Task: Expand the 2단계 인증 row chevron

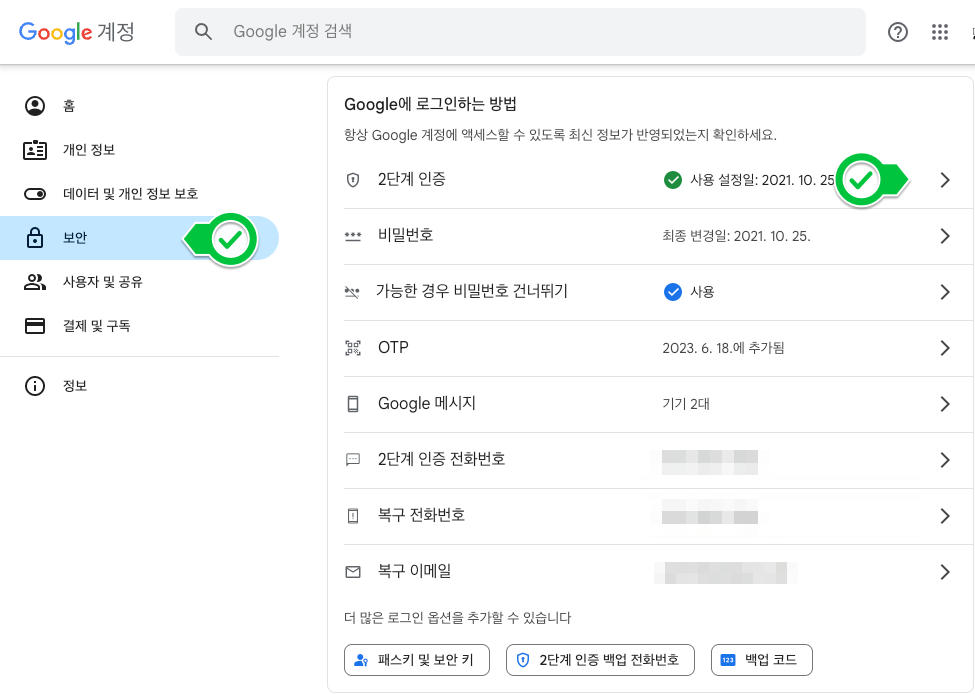Action: [x=945, y=180]
